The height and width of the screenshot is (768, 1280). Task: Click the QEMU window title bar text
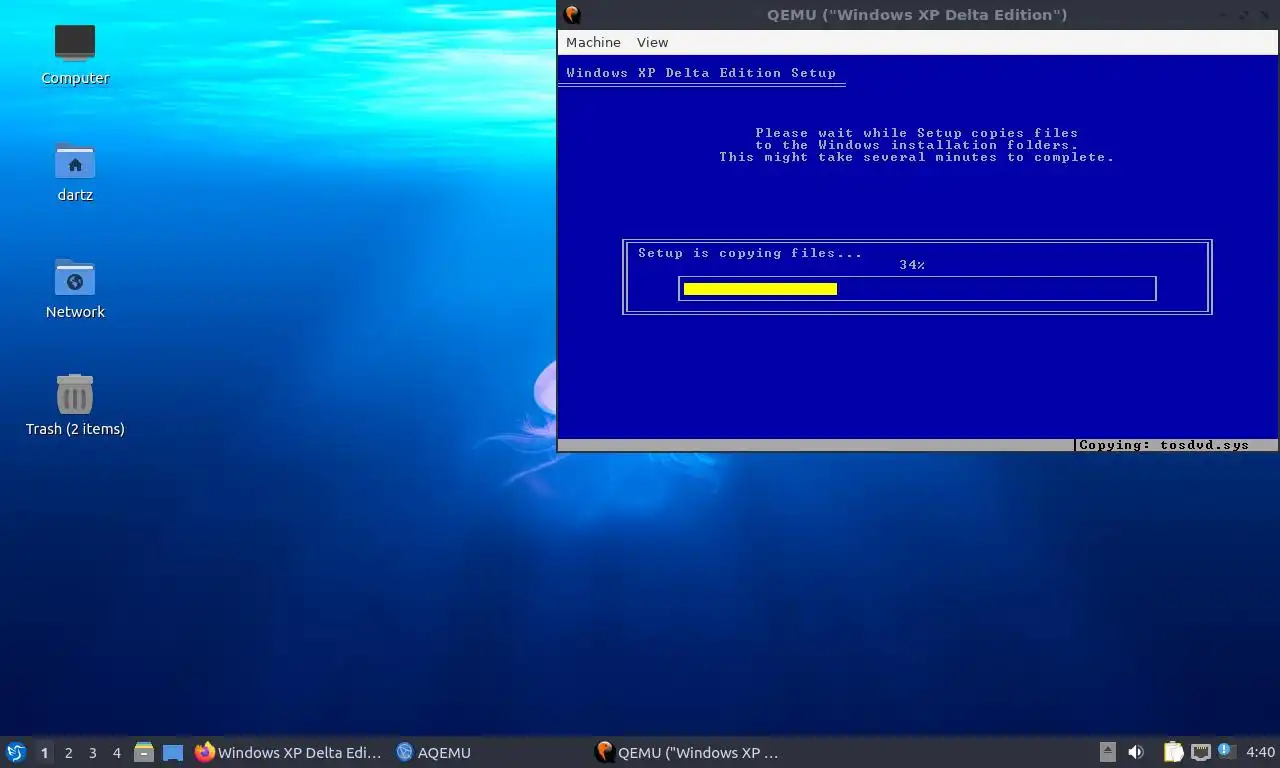coord(917,14)
